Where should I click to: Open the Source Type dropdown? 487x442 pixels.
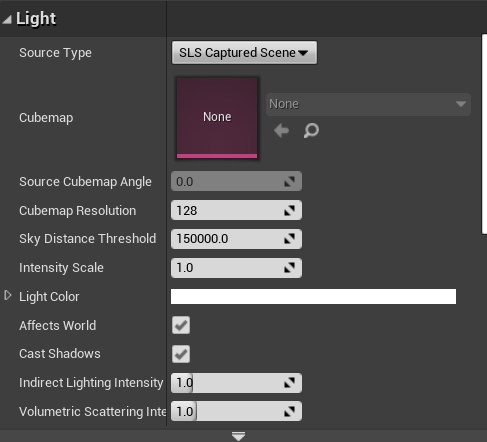click(244, 53)
